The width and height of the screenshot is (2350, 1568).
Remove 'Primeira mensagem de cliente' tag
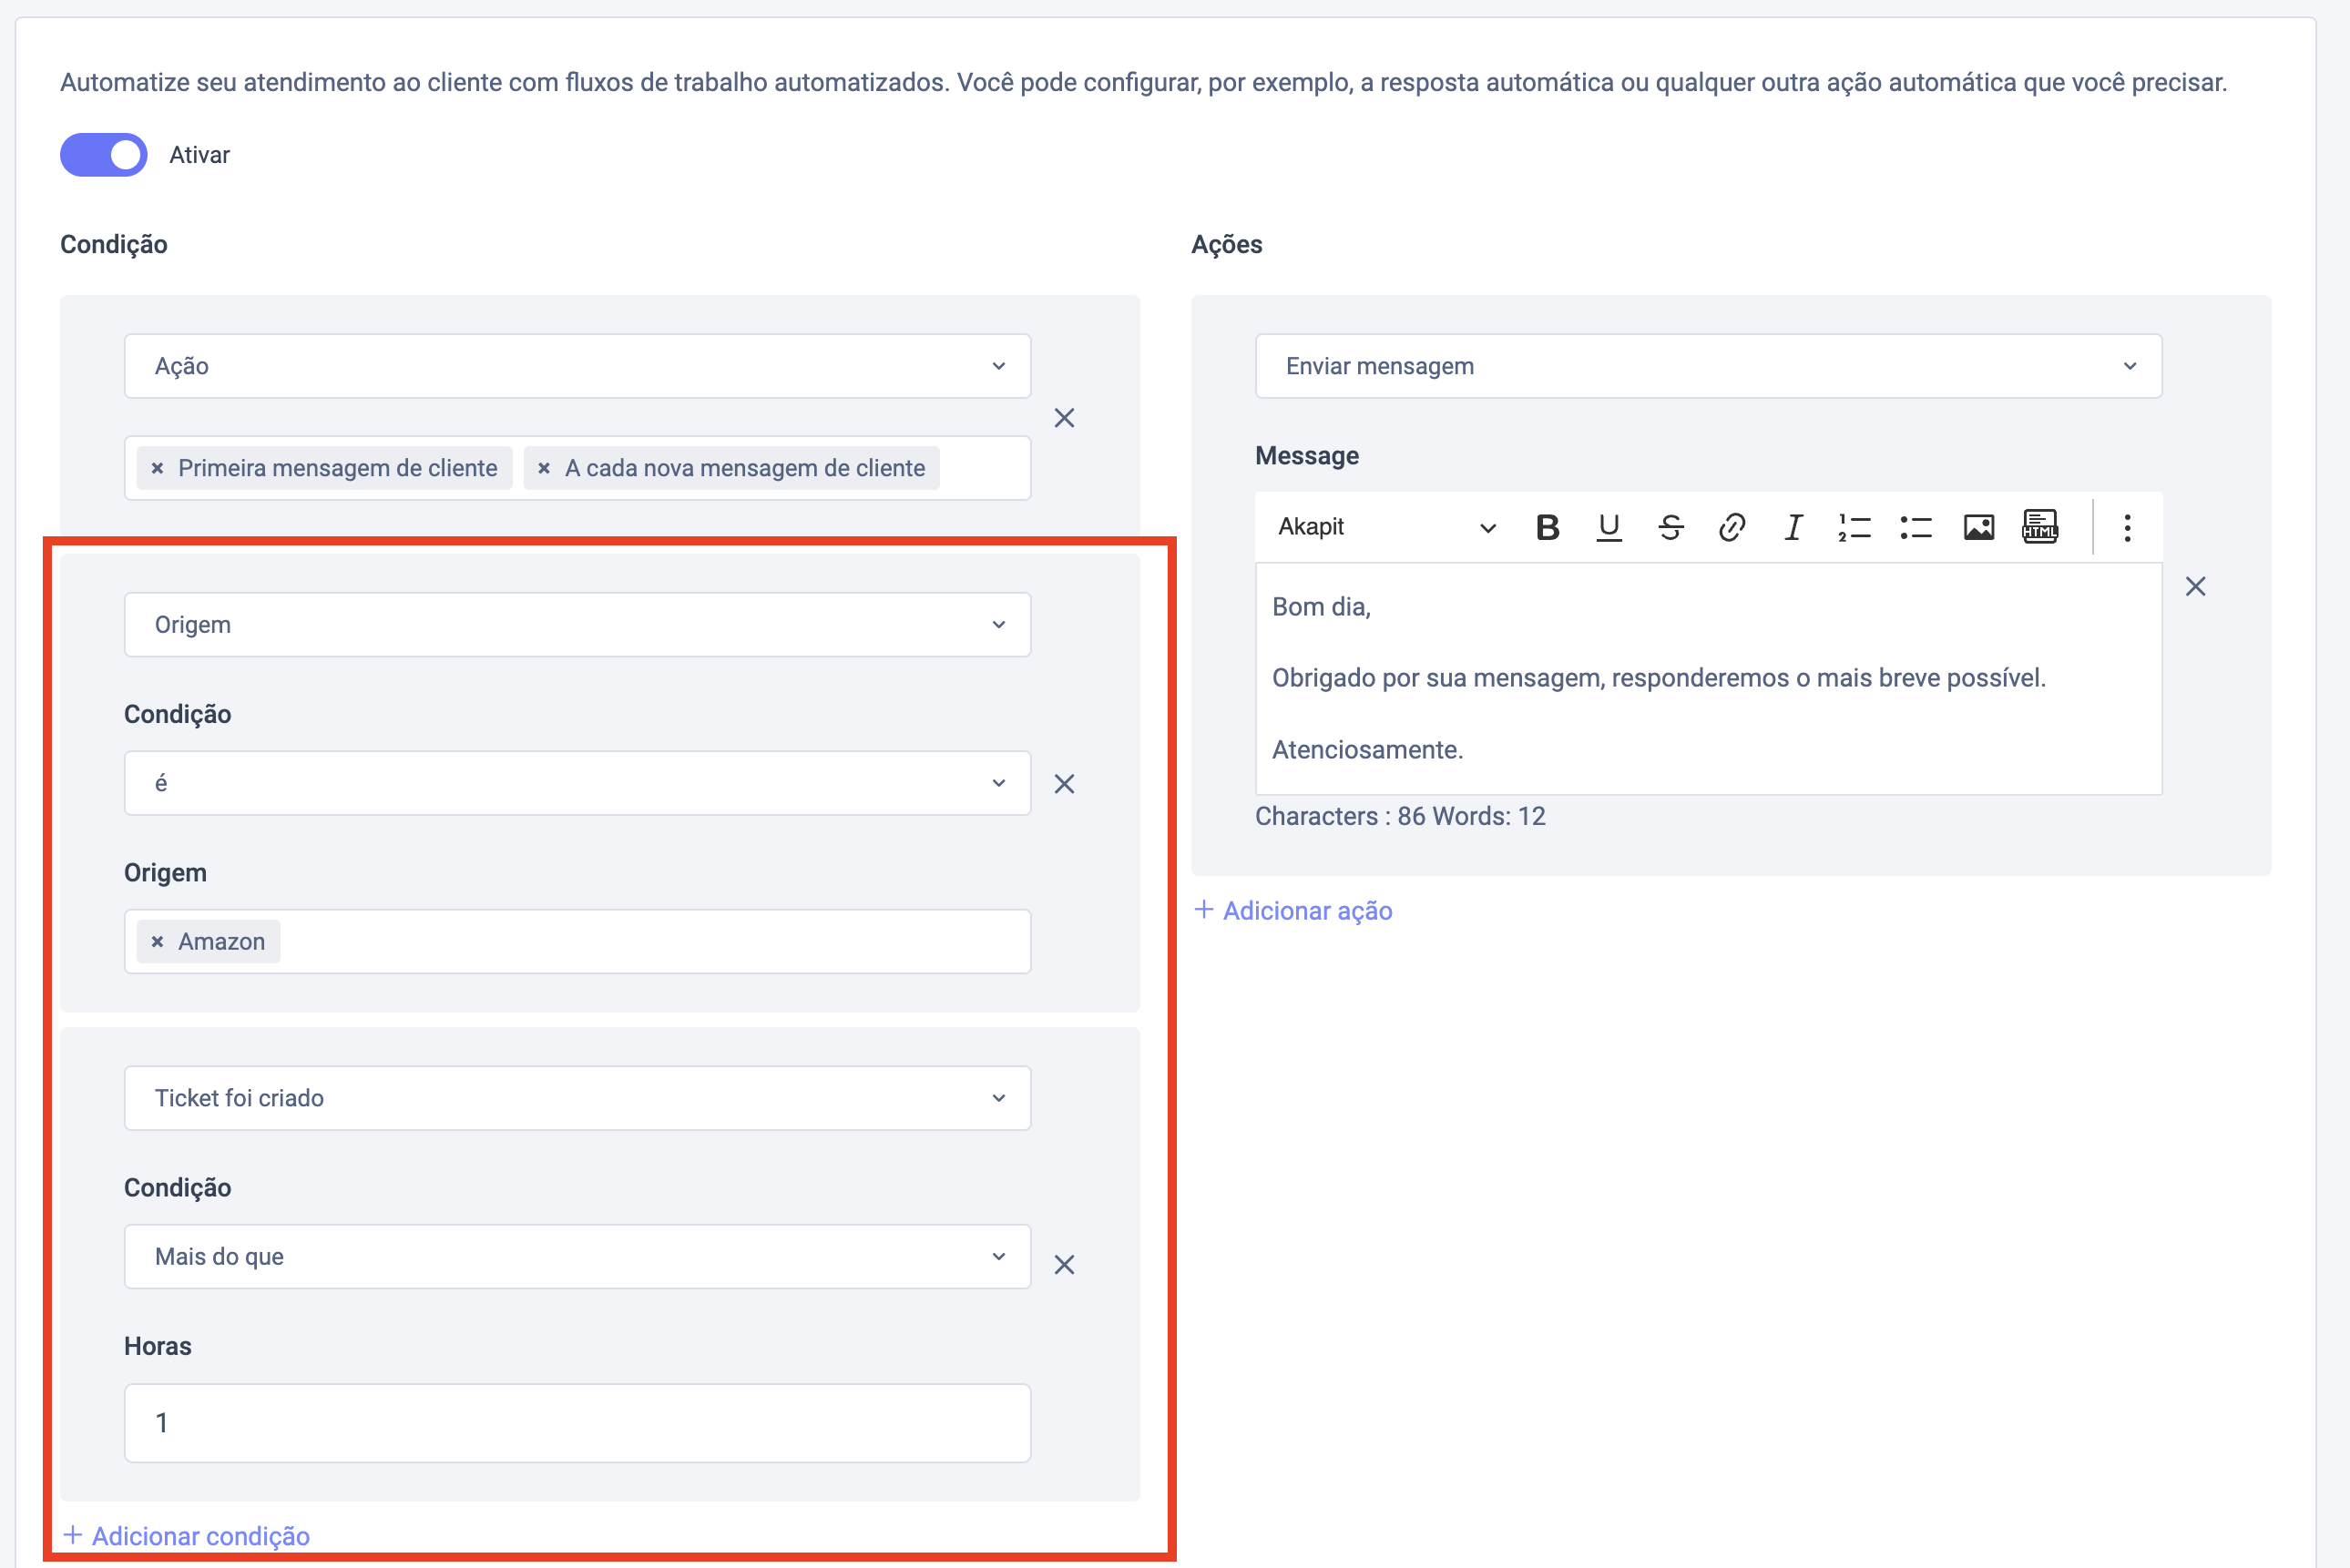(x=157, y=468)
